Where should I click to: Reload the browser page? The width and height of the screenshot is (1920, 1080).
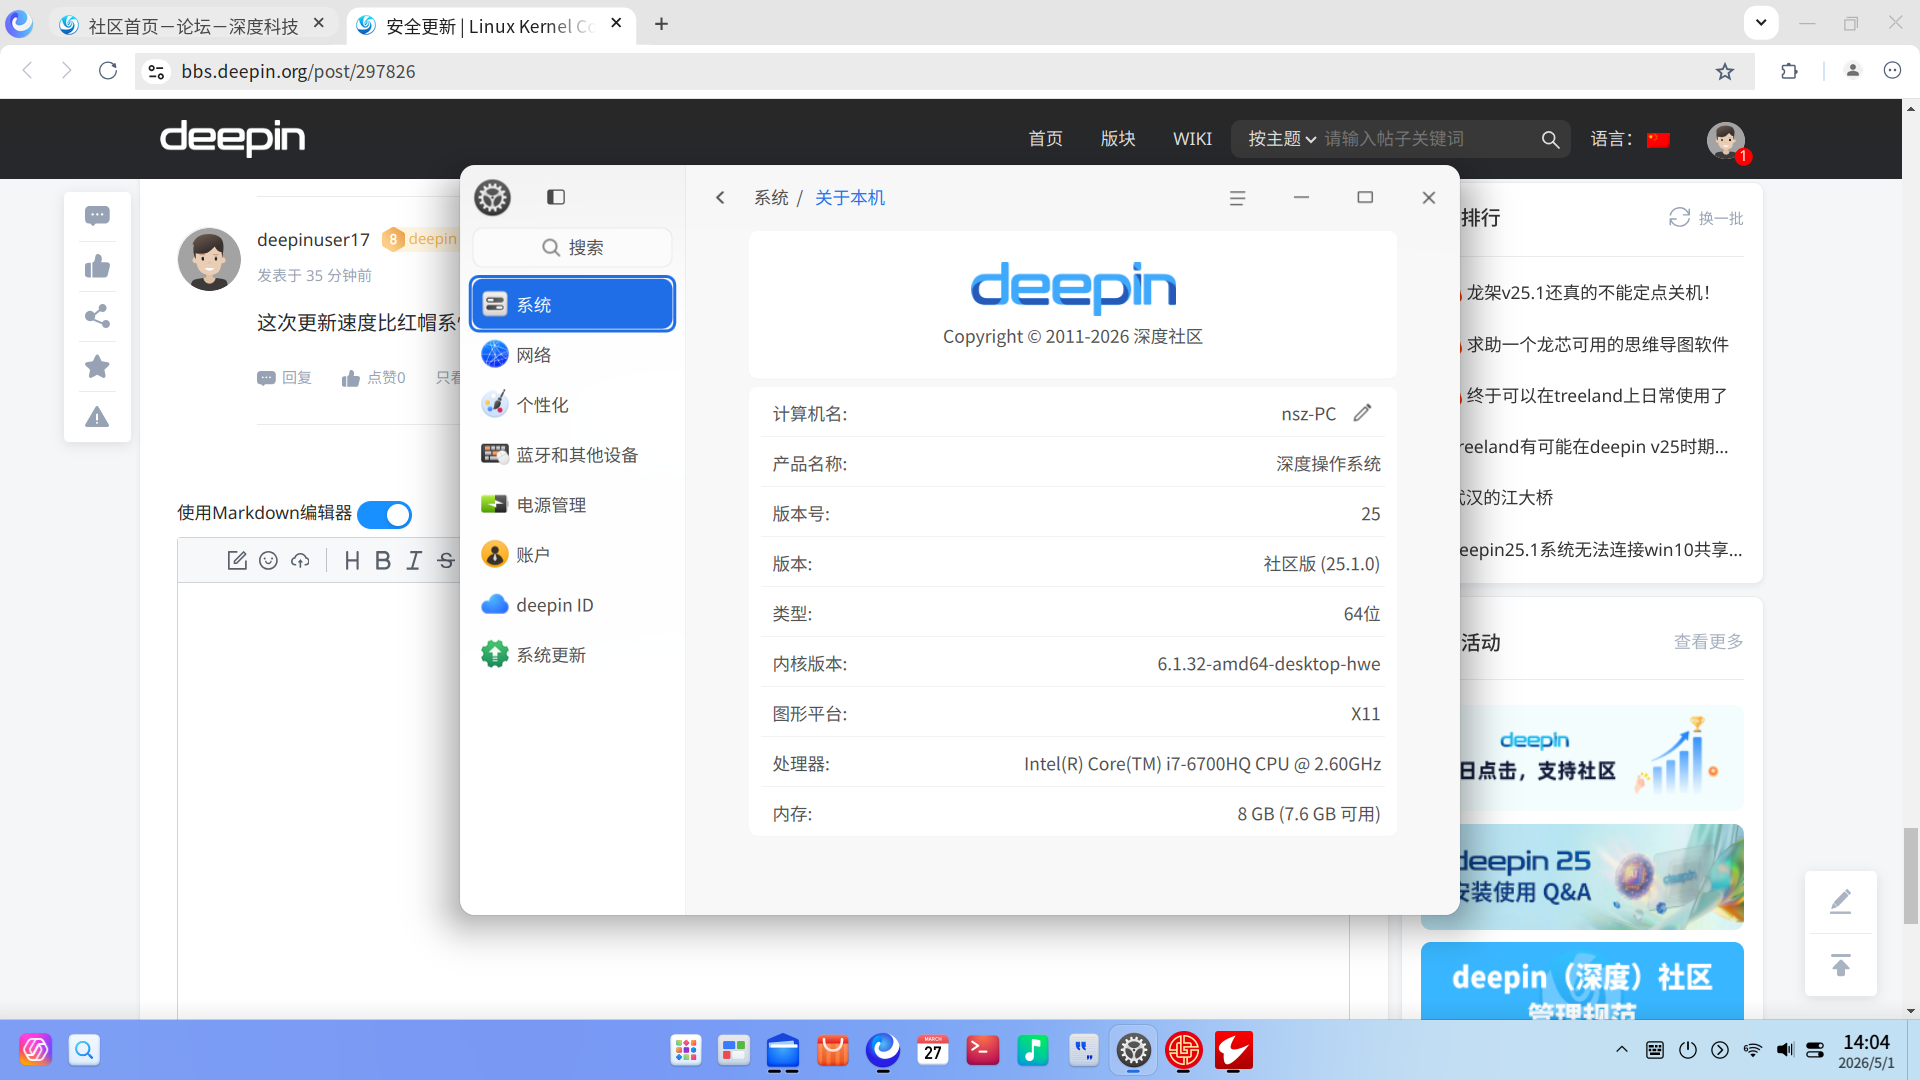[x=108, y=71]
